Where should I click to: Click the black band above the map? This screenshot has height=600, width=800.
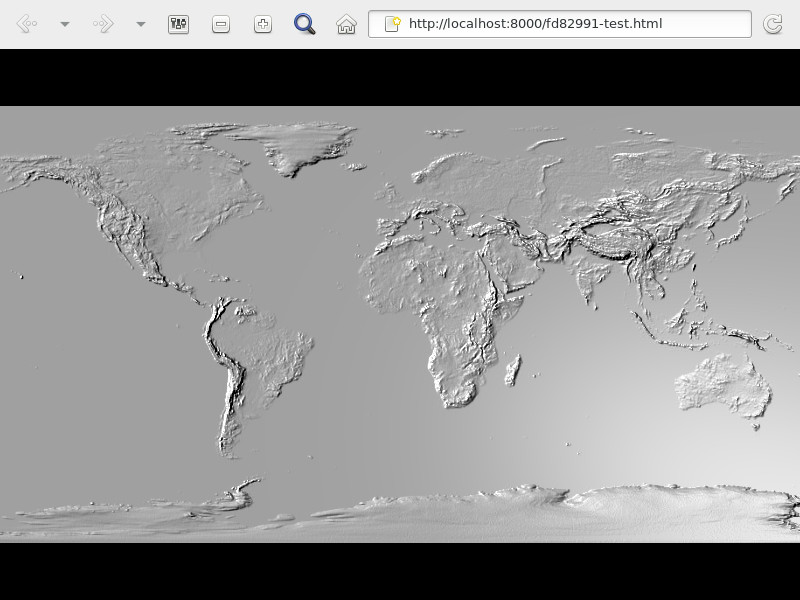pos(400,78)
